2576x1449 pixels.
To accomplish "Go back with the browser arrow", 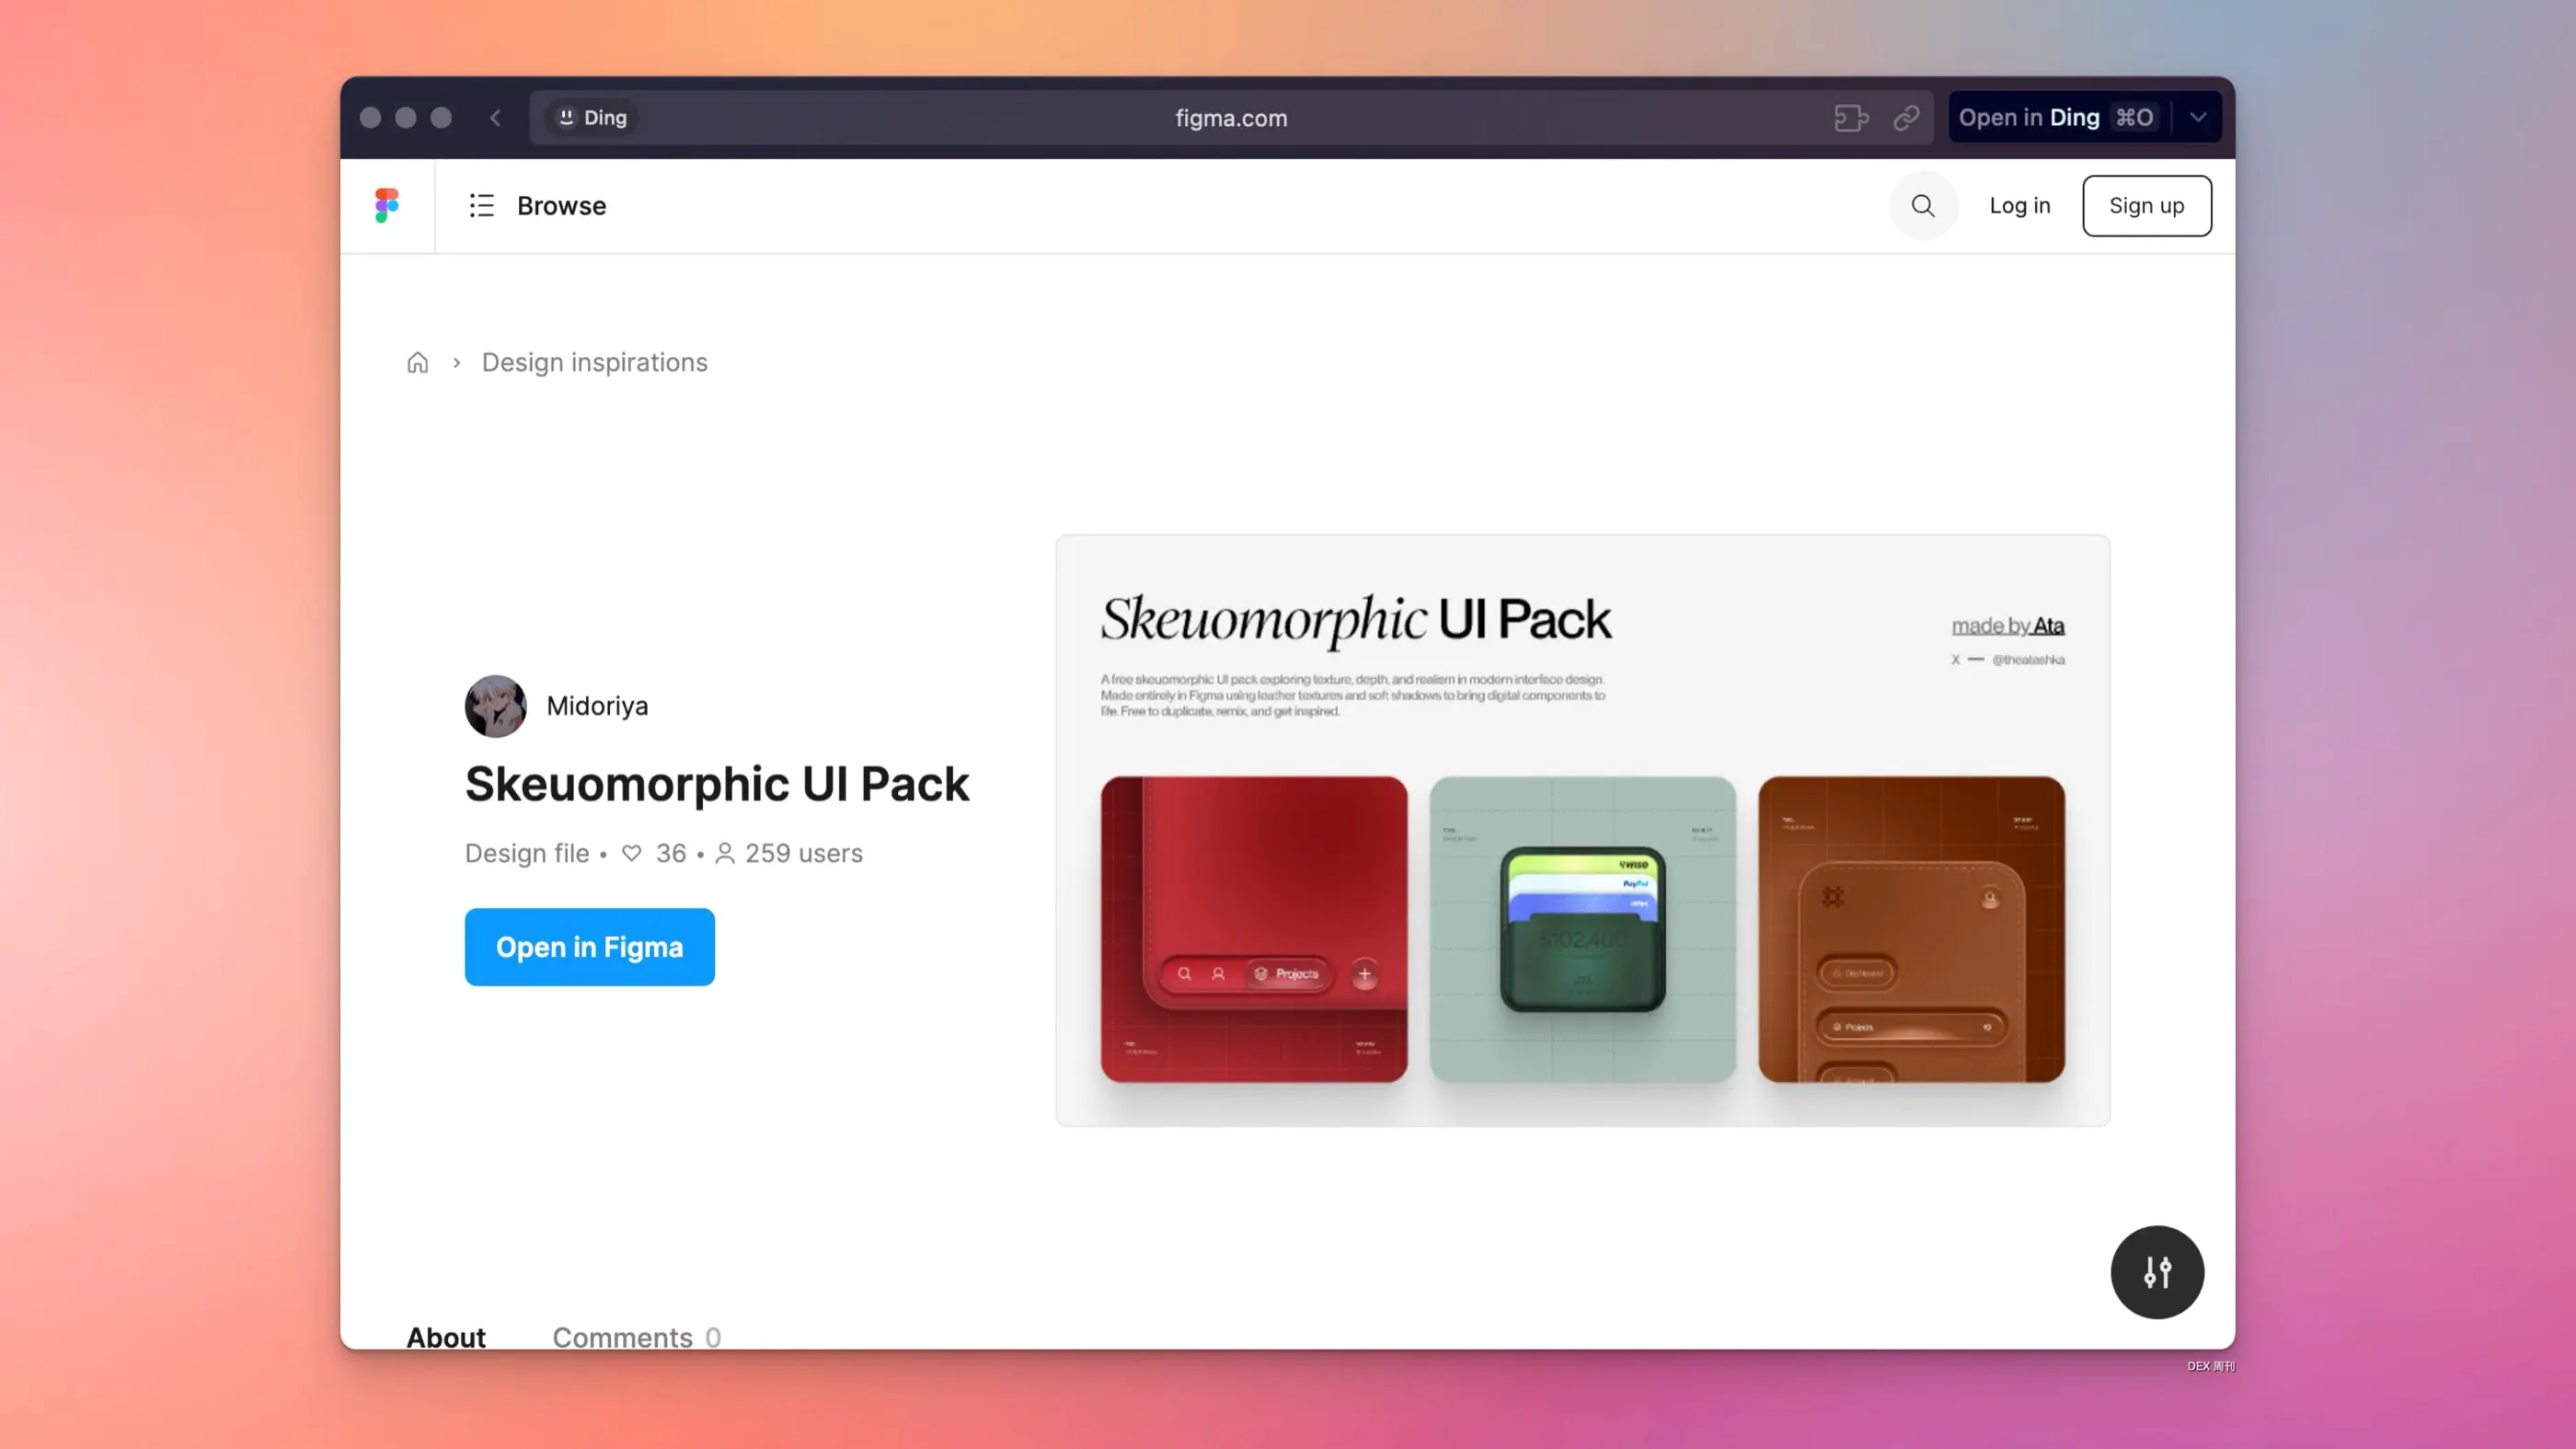I will [x=495, y=118].
